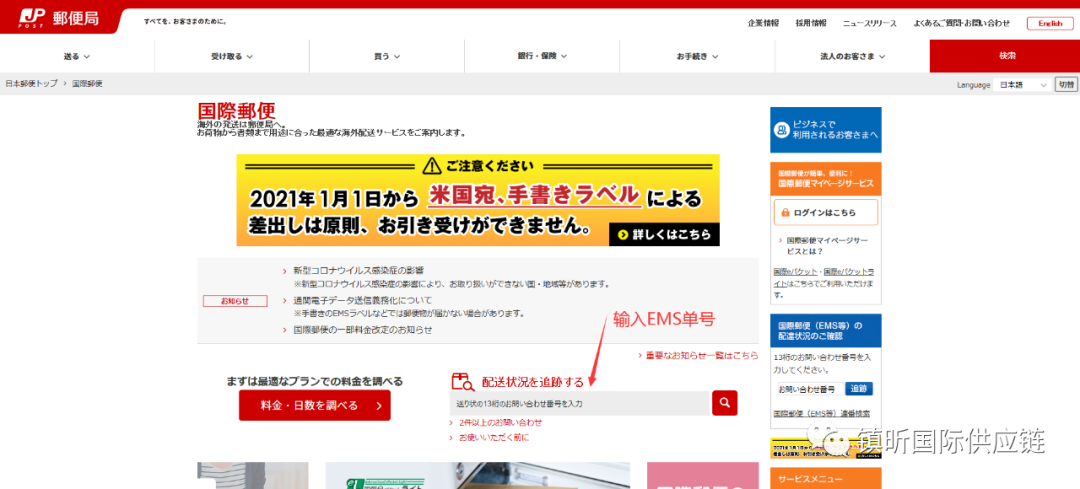
Task: Click お使いいただく前に link
Action: click(493, 437)
